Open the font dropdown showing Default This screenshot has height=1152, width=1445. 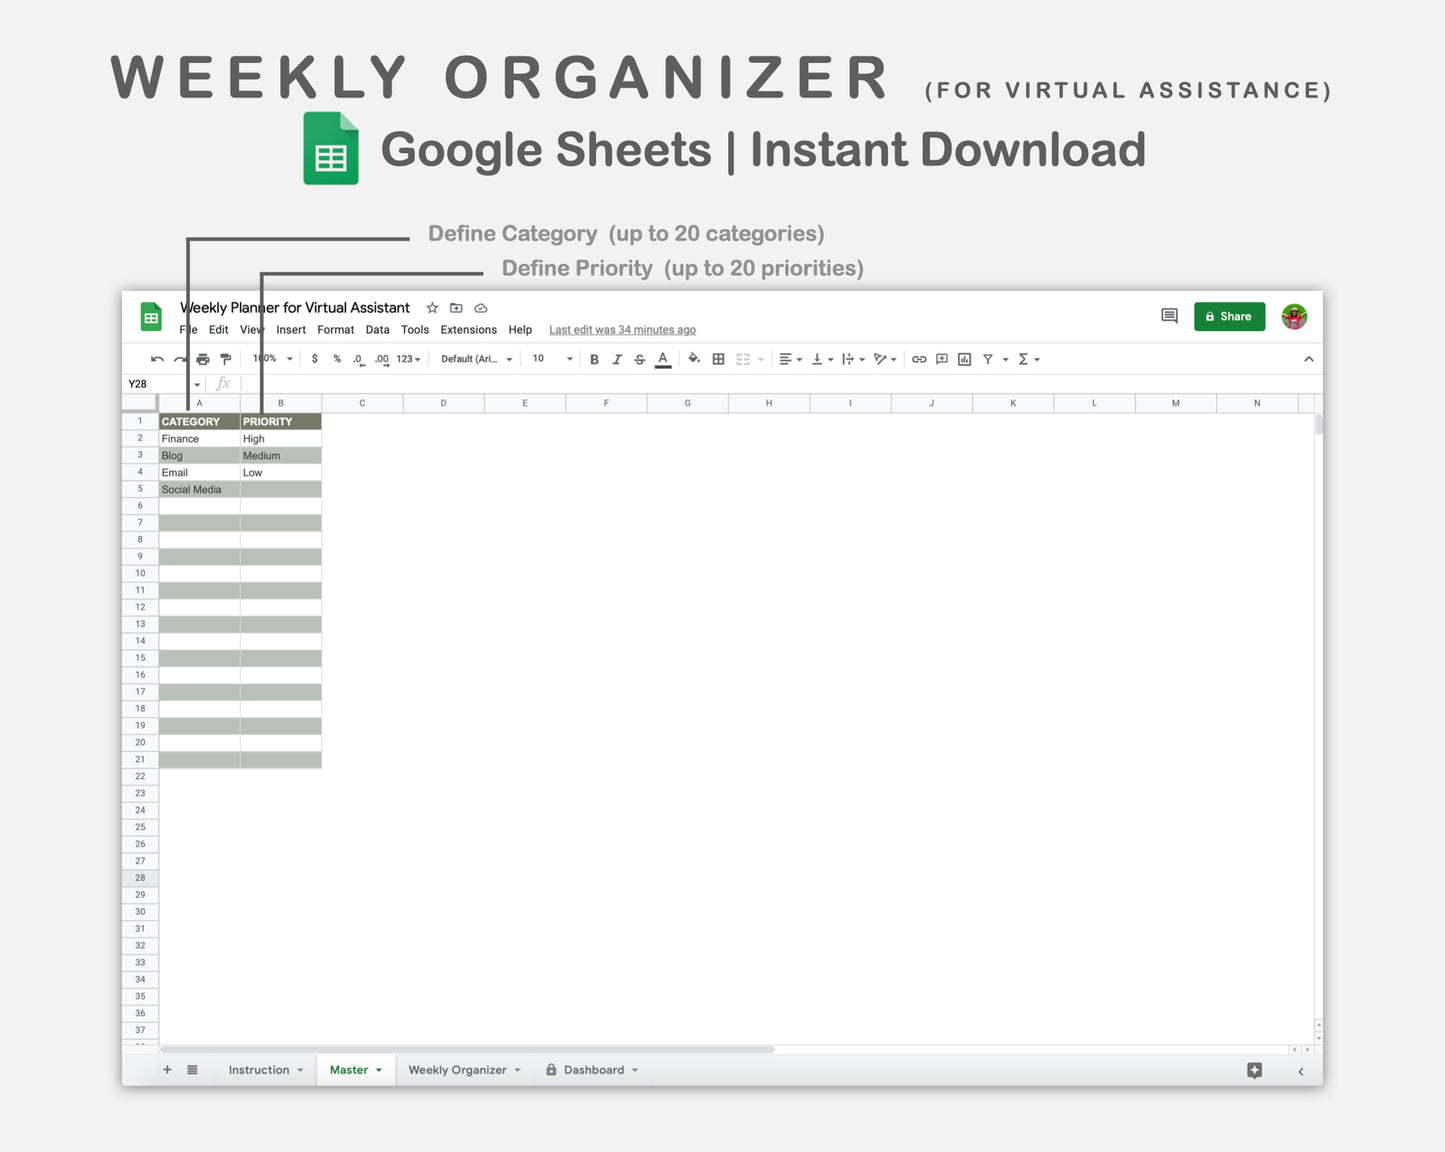point(475,358)
